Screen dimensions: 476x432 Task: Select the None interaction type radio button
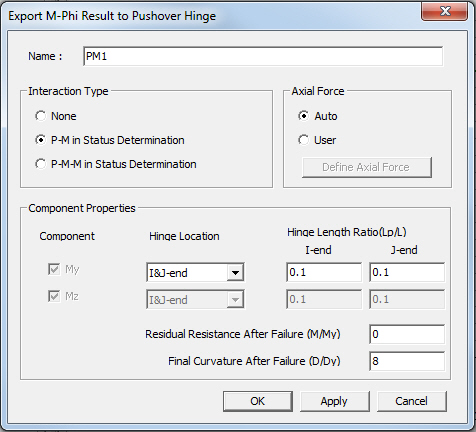tap(41, 116)
